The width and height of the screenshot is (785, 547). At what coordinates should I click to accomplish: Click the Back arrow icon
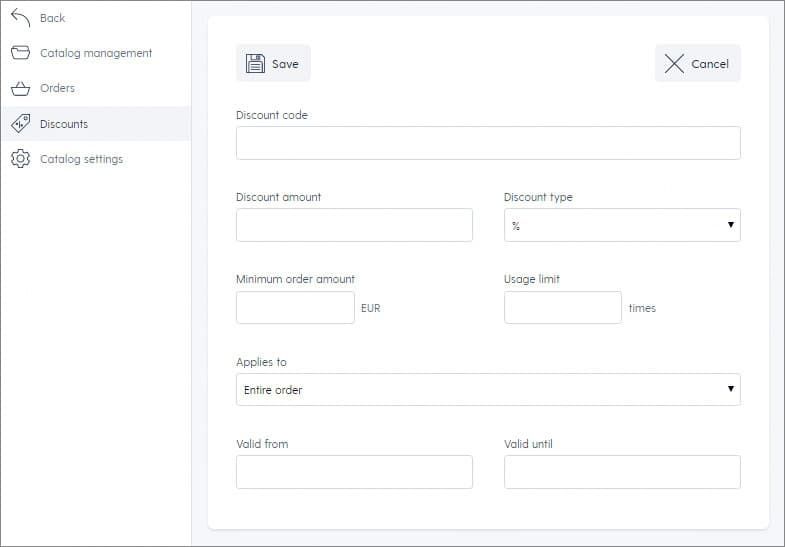(x=21, y=18)
